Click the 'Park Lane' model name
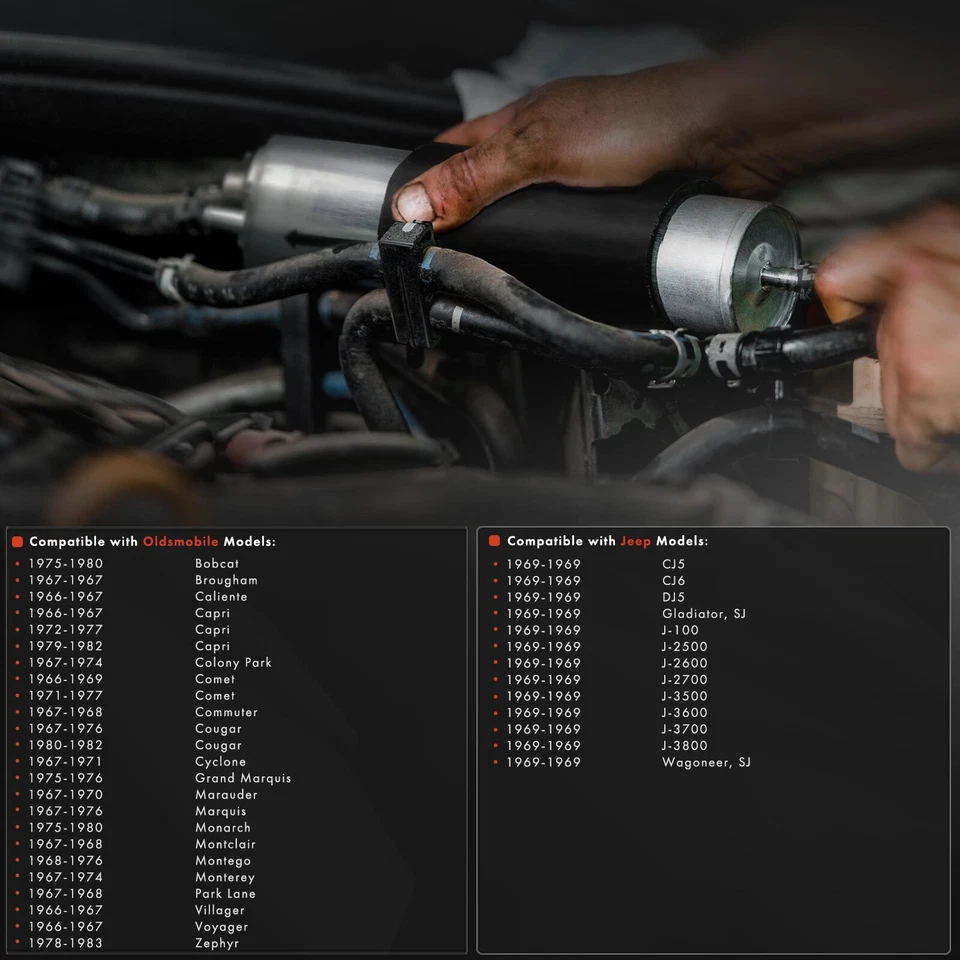960x960 pixels. 225,894
